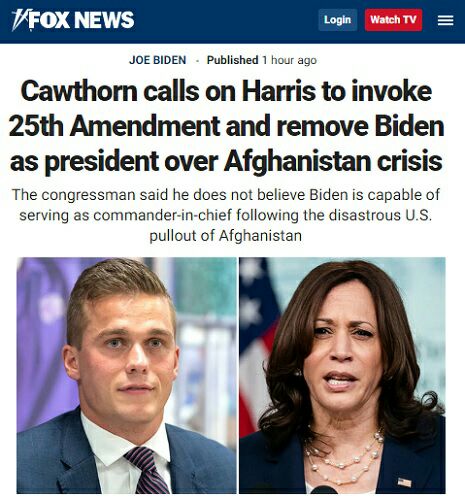Click the searchlight graphic in Fox logo
This screenshot has width=465, height=499.
click(x=19, y=20)
